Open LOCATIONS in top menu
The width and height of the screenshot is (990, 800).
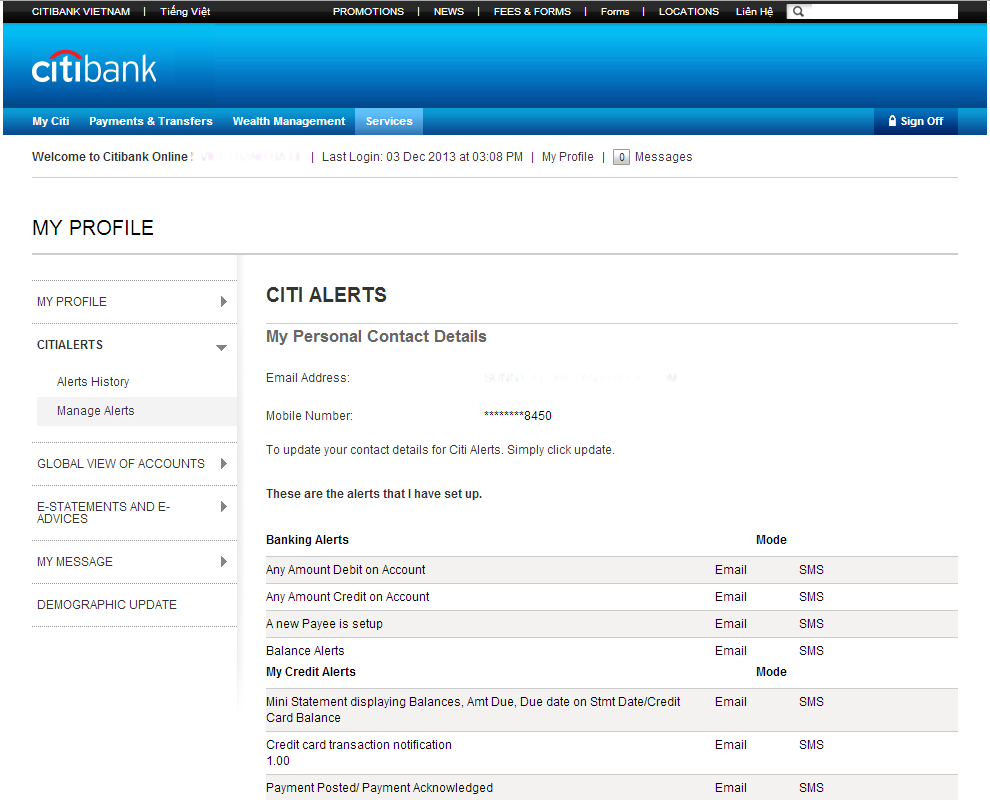coord(689,11)
